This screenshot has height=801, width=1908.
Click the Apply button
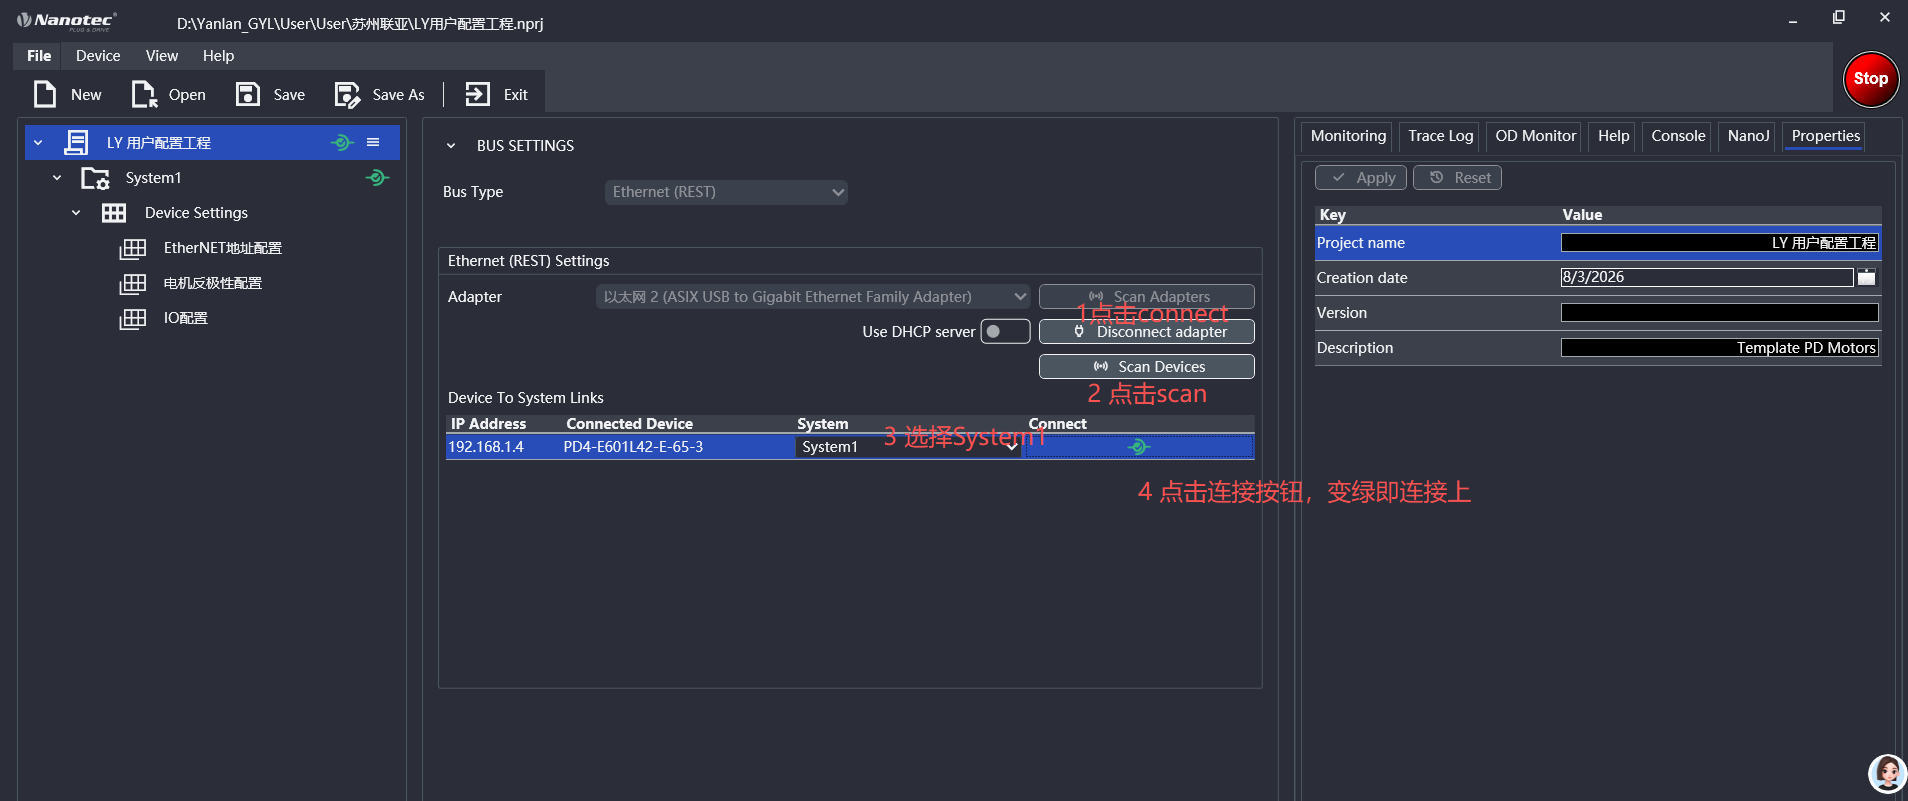tap(1361, 178)
